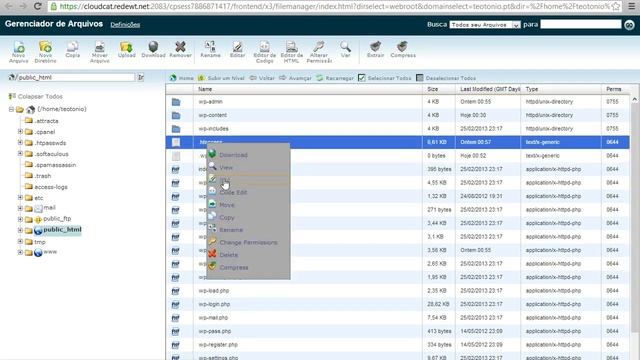Choose Delete in context menu
Viewport: 640px width, 360px height.
(248, 255)
